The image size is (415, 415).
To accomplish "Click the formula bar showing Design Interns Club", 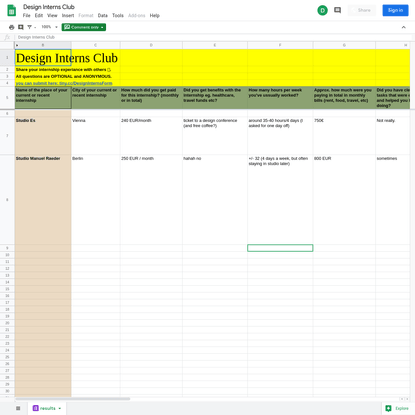I will click(x=213, y=37).
